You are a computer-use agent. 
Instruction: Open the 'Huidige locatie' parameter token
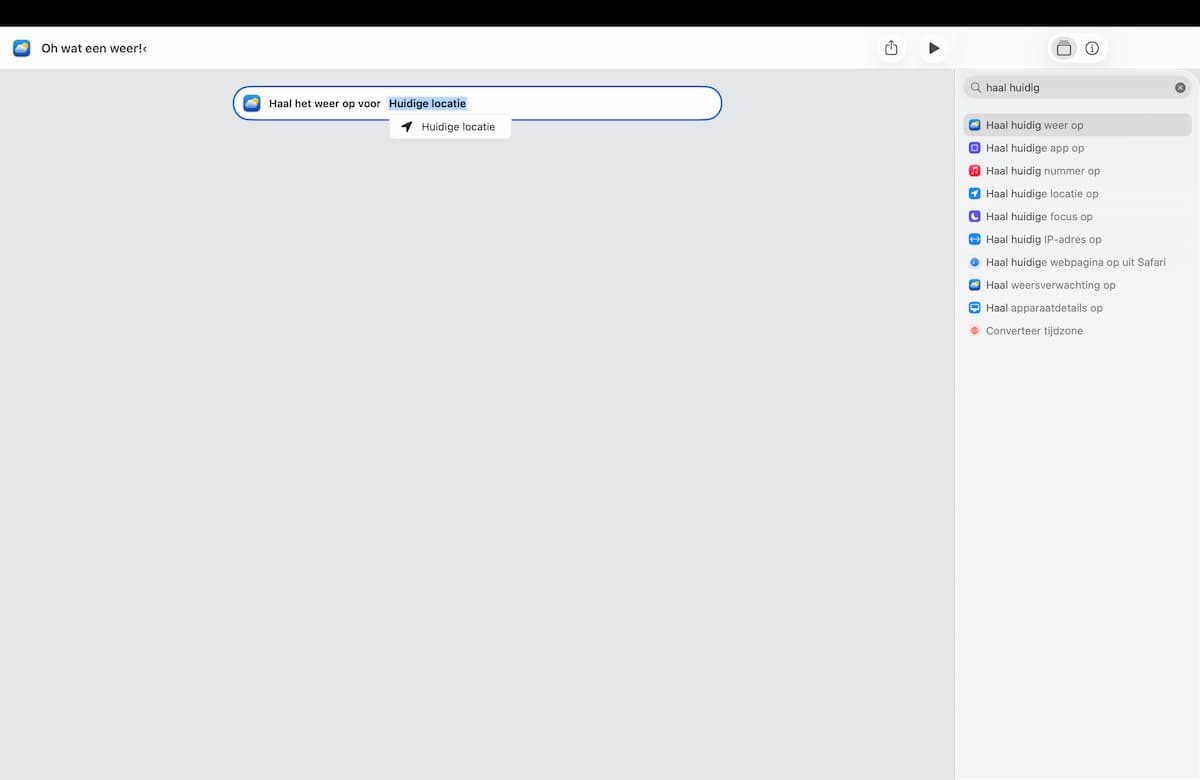point(427,103)
